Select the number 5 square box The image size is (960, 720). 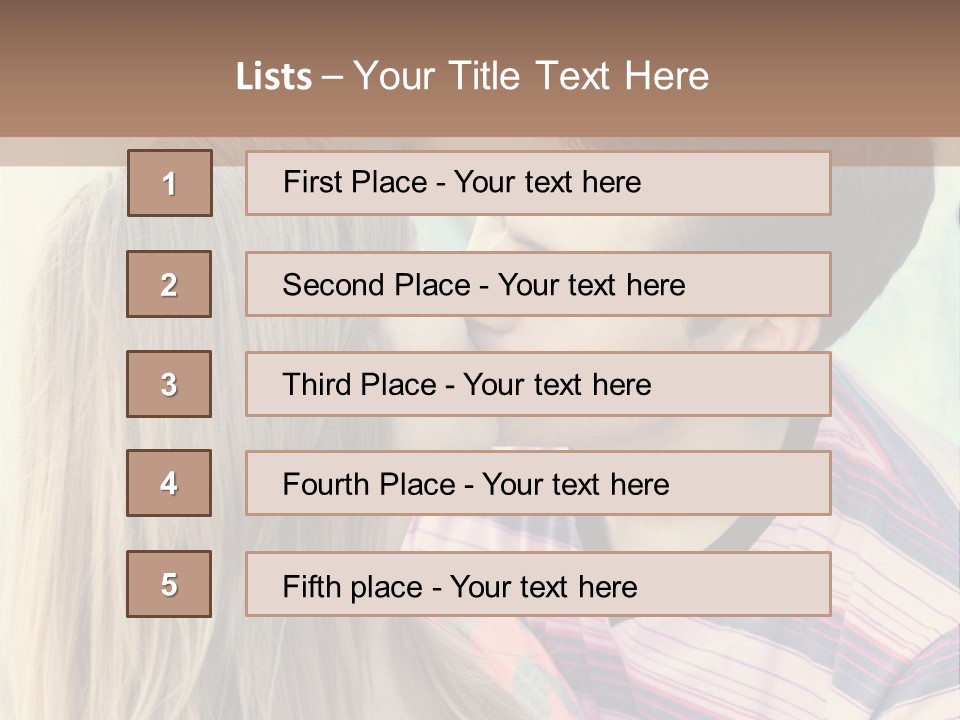(169, 584)
